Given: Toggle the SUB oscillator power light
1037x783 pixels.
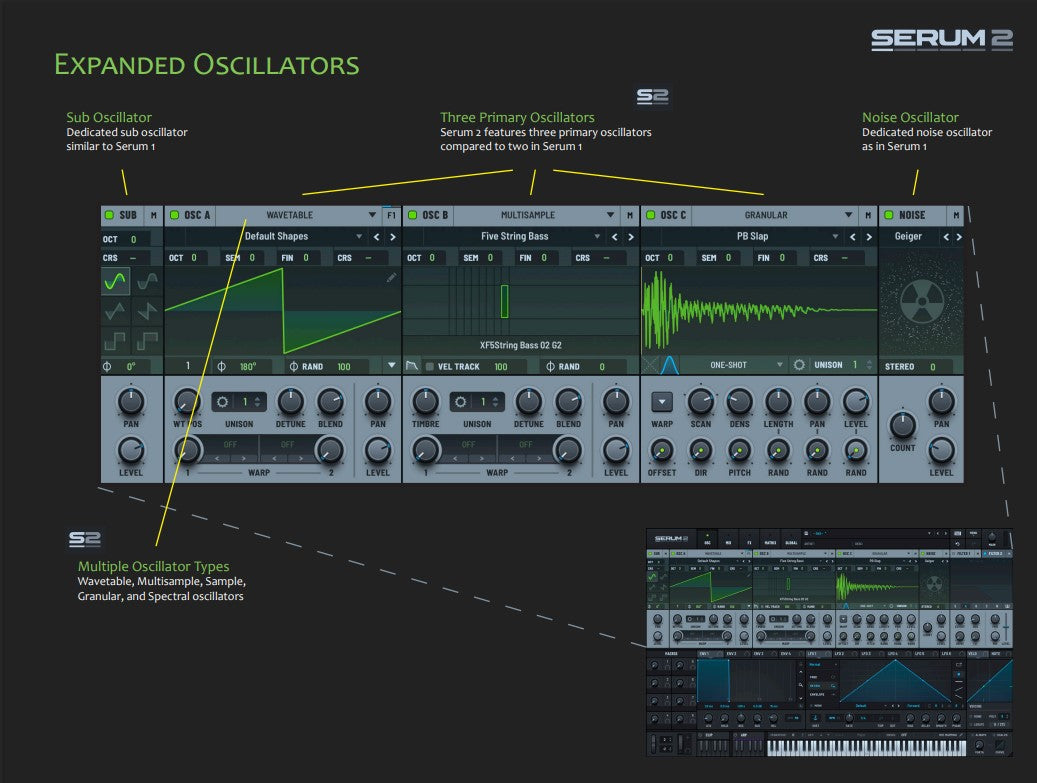Looking at the screenshot, I should click(109, 215).
